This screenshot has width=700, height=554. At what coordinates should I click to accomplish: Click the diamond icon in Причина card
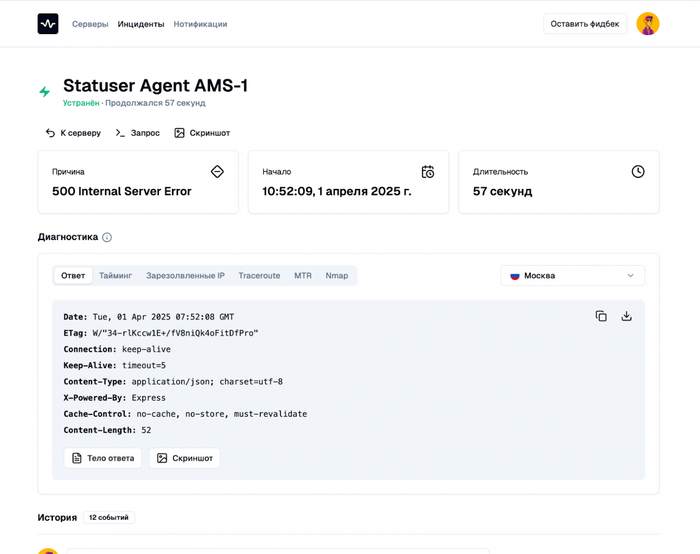coord(217,172)
